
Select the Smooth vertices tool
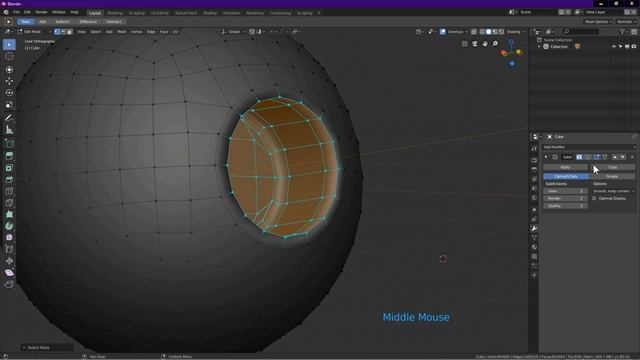coord(9,238)
